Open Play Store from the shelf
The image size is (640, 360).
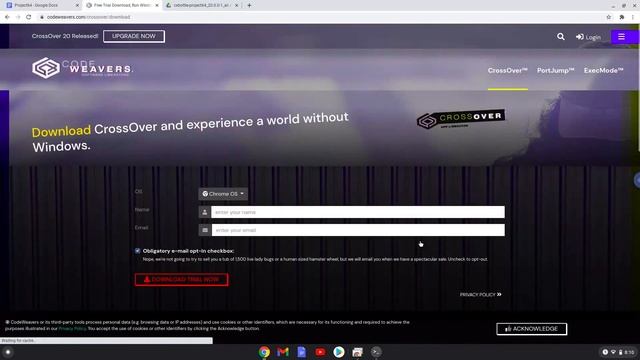tap(339, 352)
